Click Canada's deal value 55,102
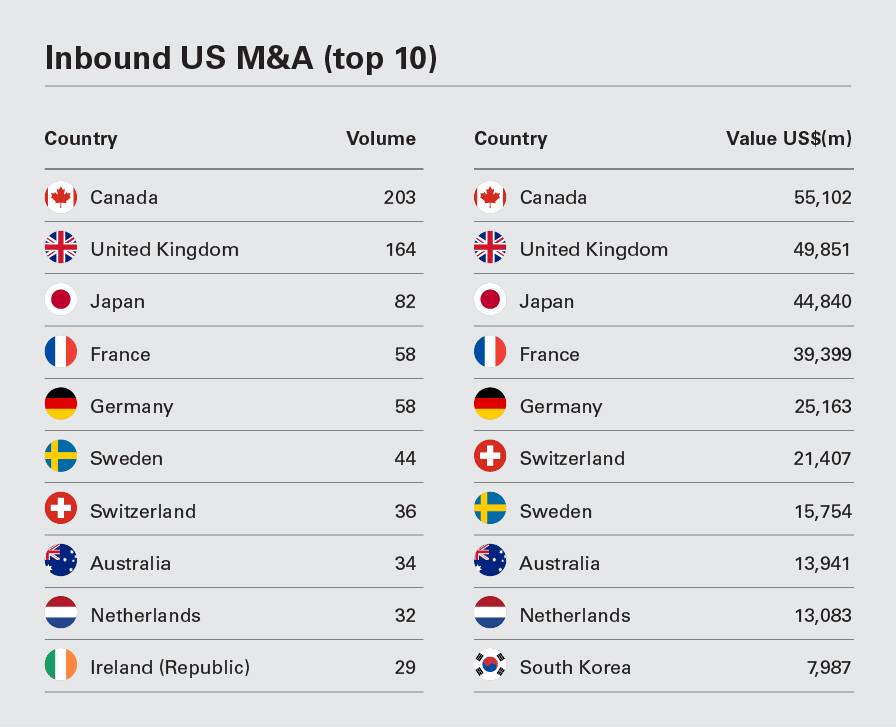Viewport: 896px width, 727px height. point(822,197)
